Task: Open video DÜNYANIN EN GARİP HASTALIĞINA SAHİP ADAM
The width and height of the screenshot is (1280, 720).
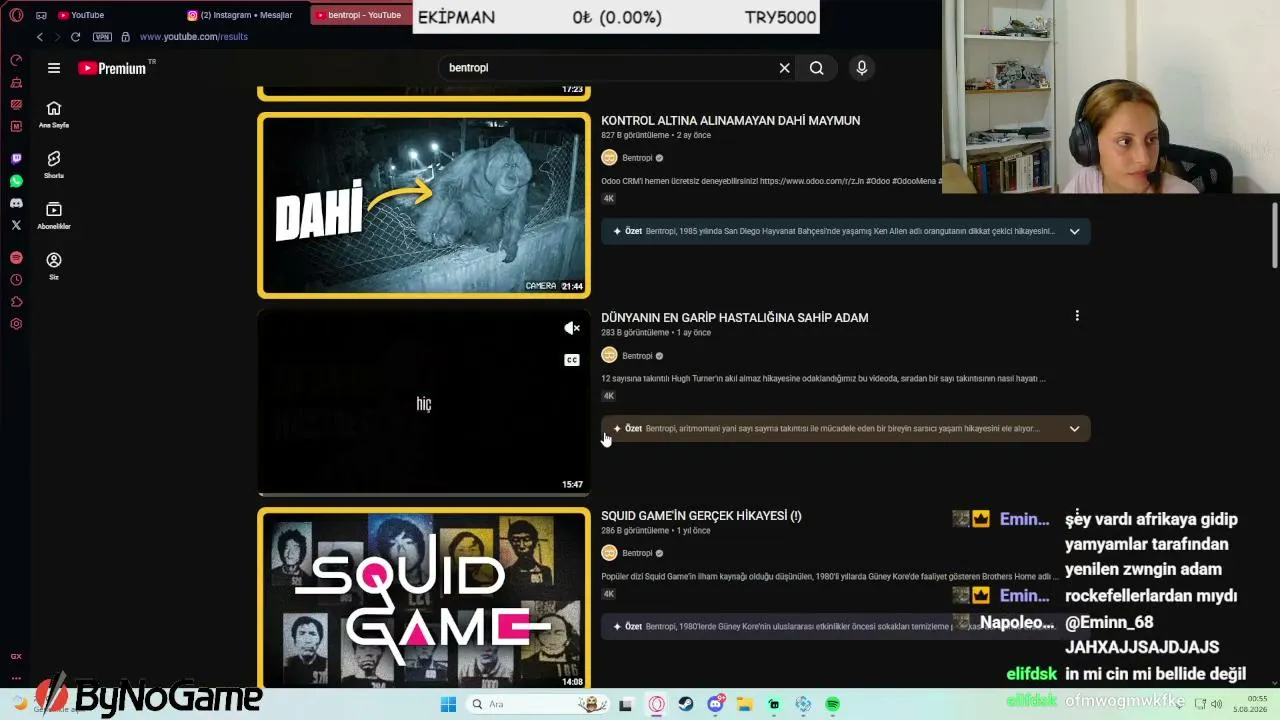Action: [x=734, y=318]
